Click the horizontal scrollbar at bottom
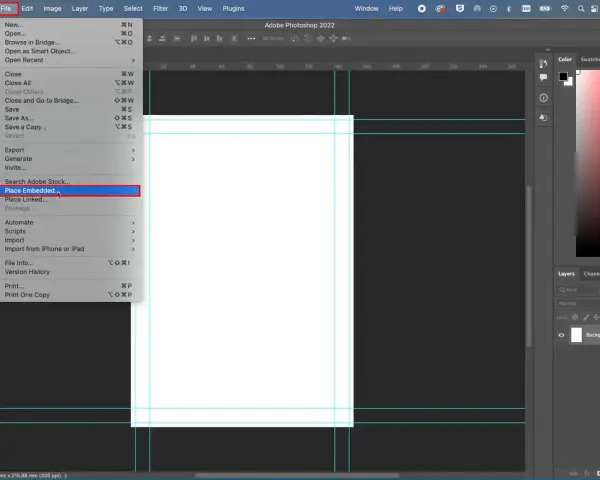 (297, 475)
